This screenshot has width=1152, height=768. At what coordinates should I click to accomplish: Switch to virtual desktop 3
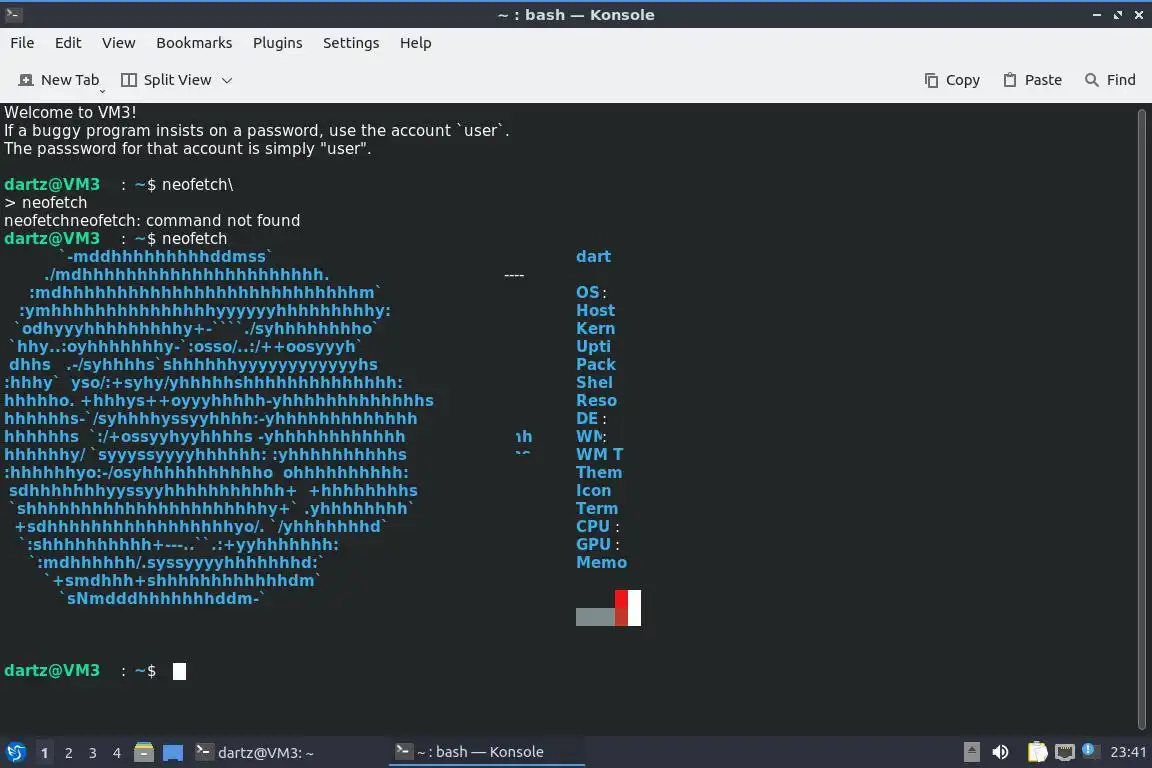point(93,753)
